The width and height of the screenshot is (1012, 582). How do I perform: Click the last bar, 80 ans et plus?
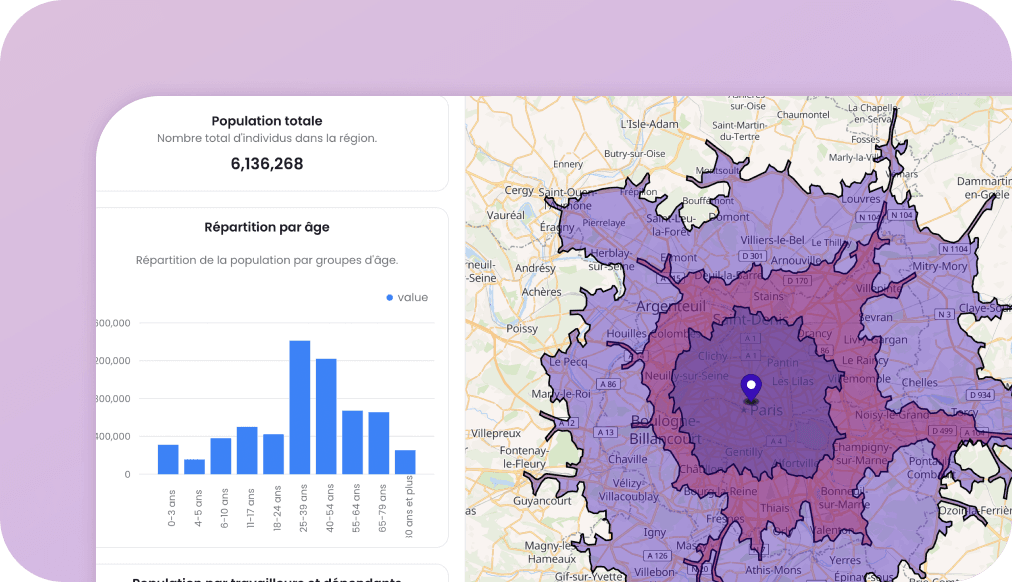tap(405, 462)
